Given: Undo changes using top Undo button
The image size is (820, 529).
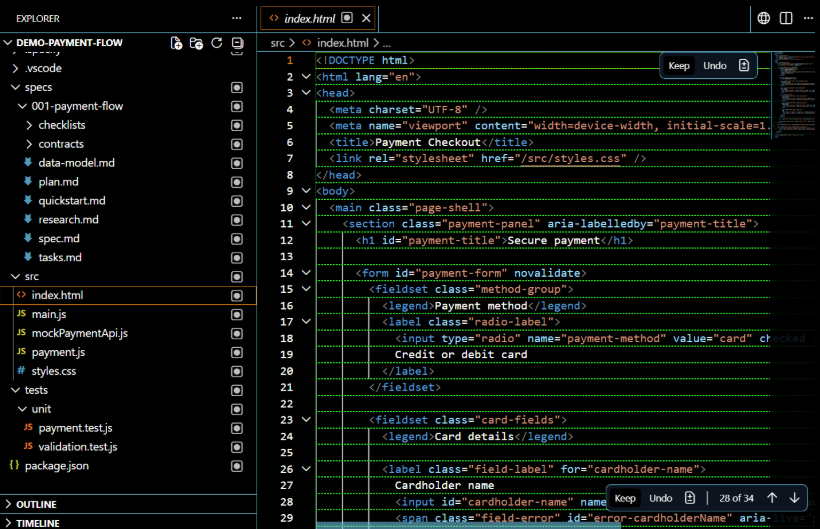Looking at the screenshot, I should click(x=714, y=65).
